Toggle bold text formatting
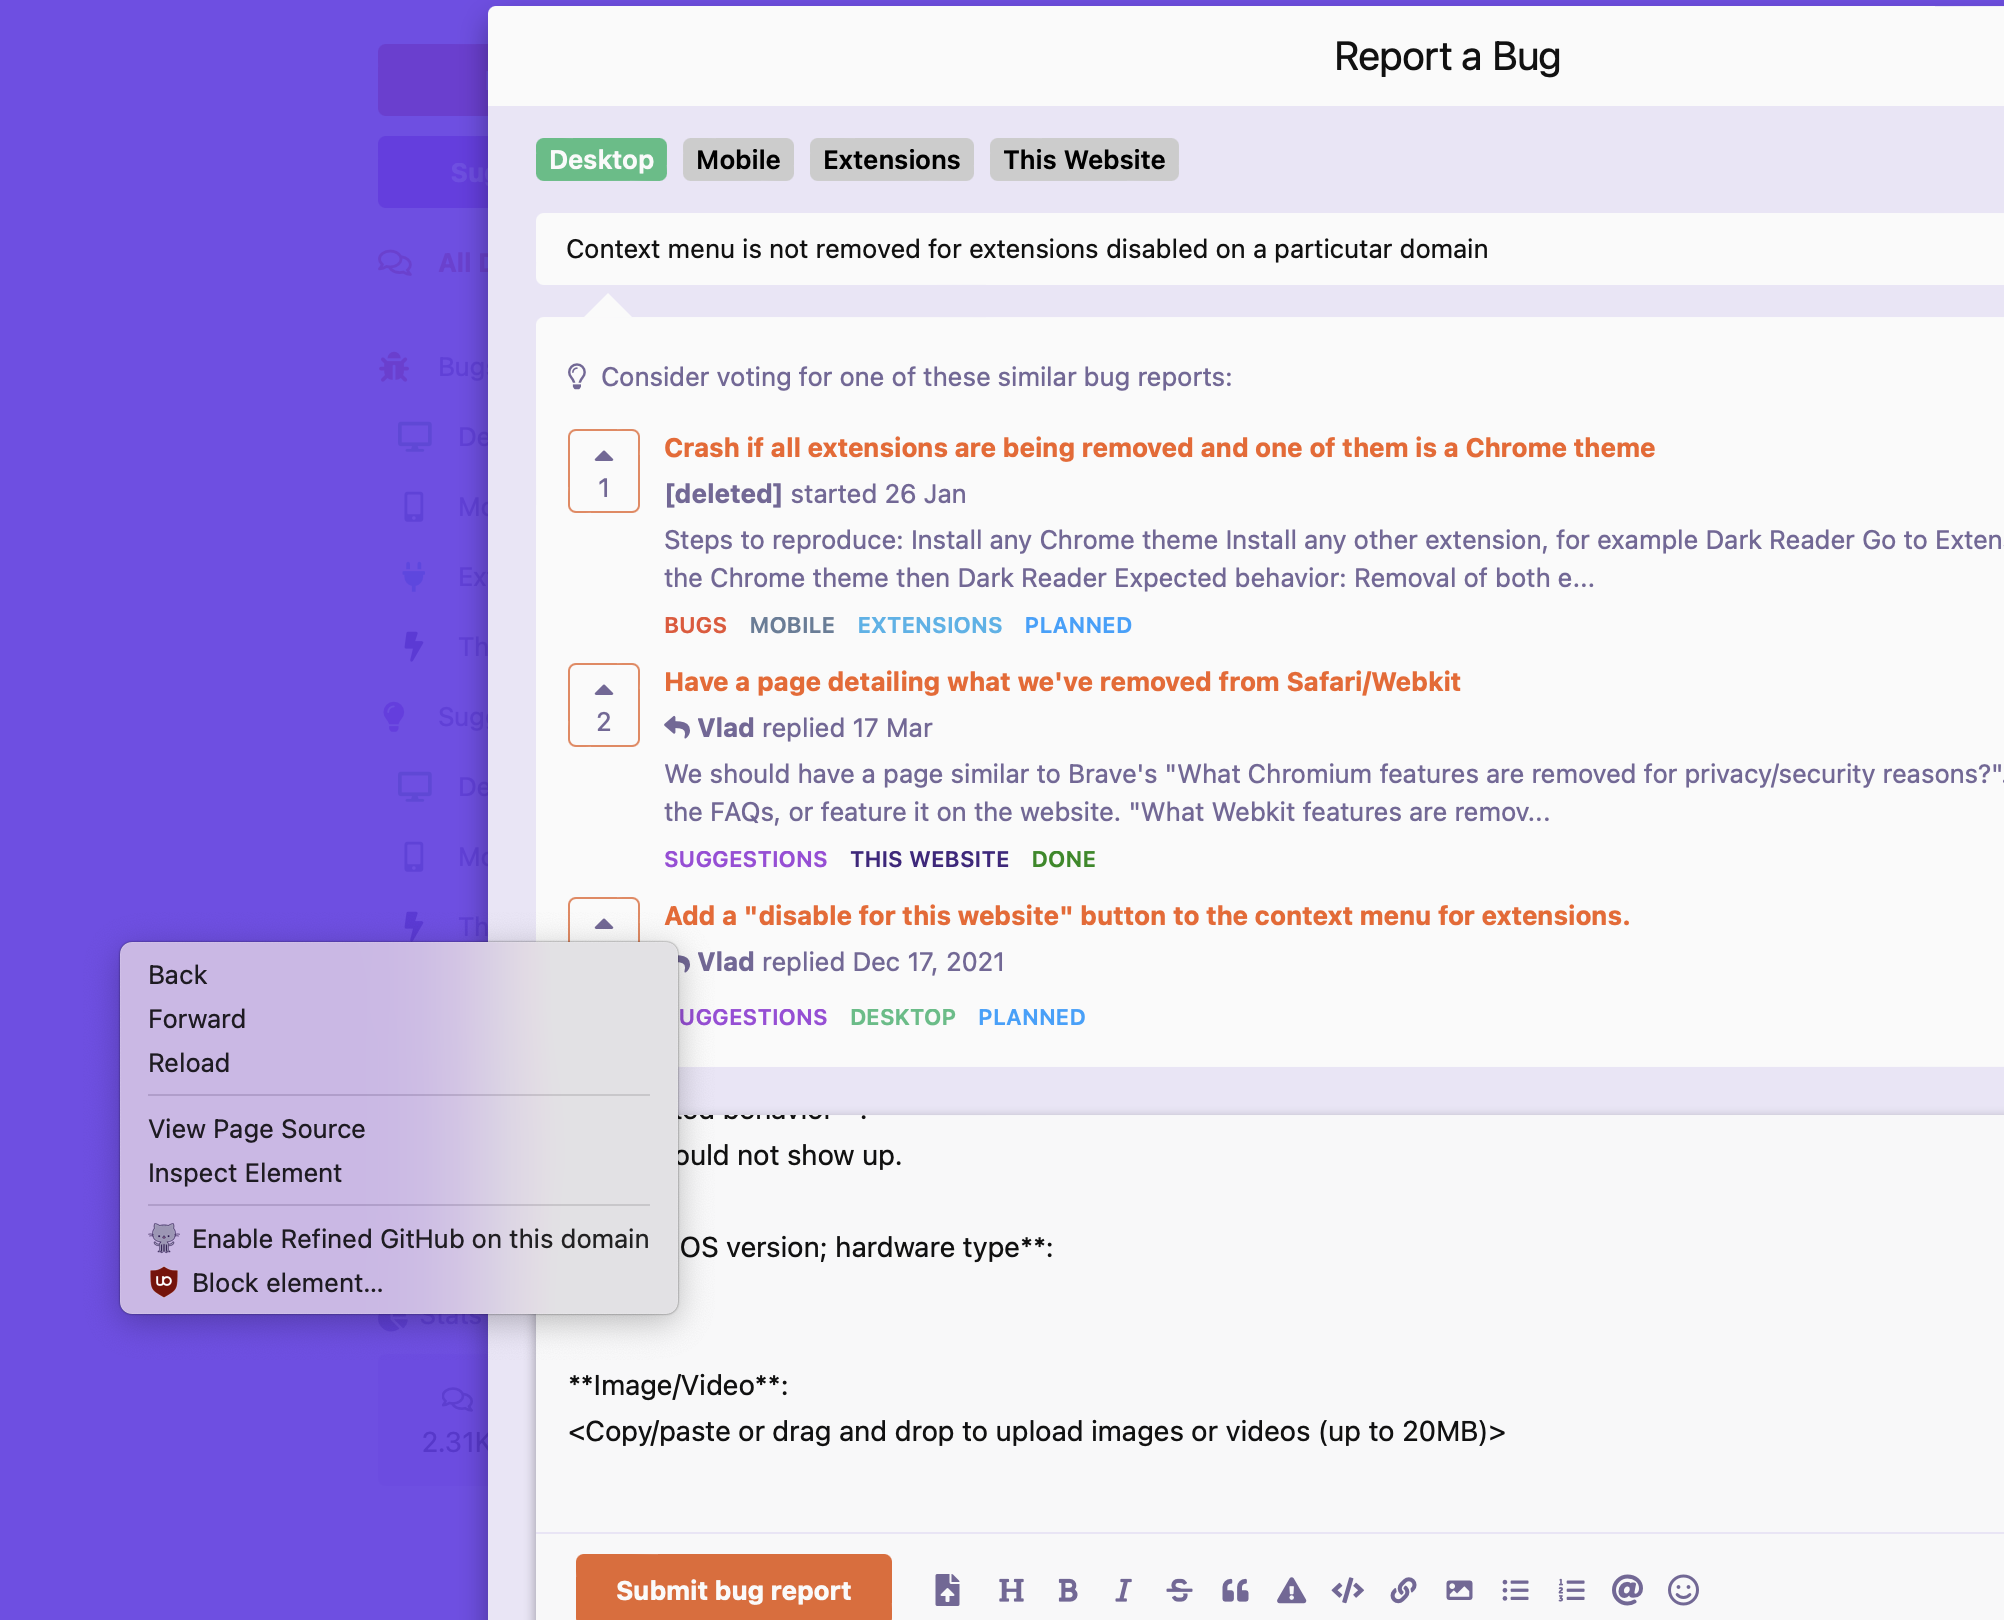2004x1620 pixels. click(x=1067, y=1589)
